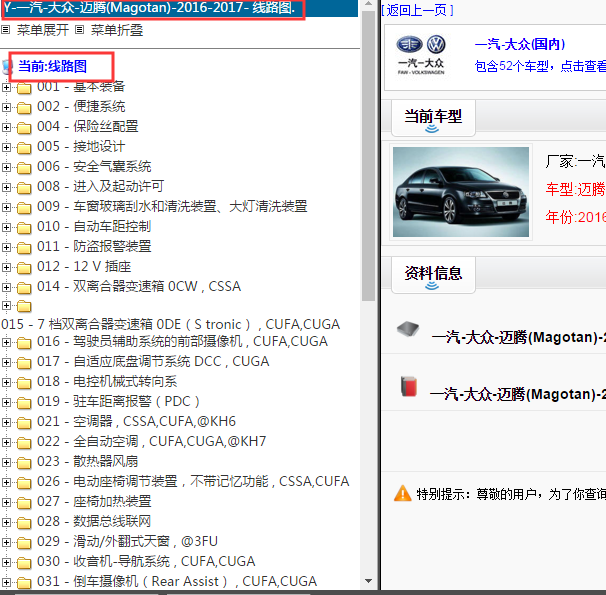Image resolution: width=606 pixels, height=595 pixels.
Task: Expand the 029 - 滑动/外翻式天窗 node
Action: [x=6, y=542]
